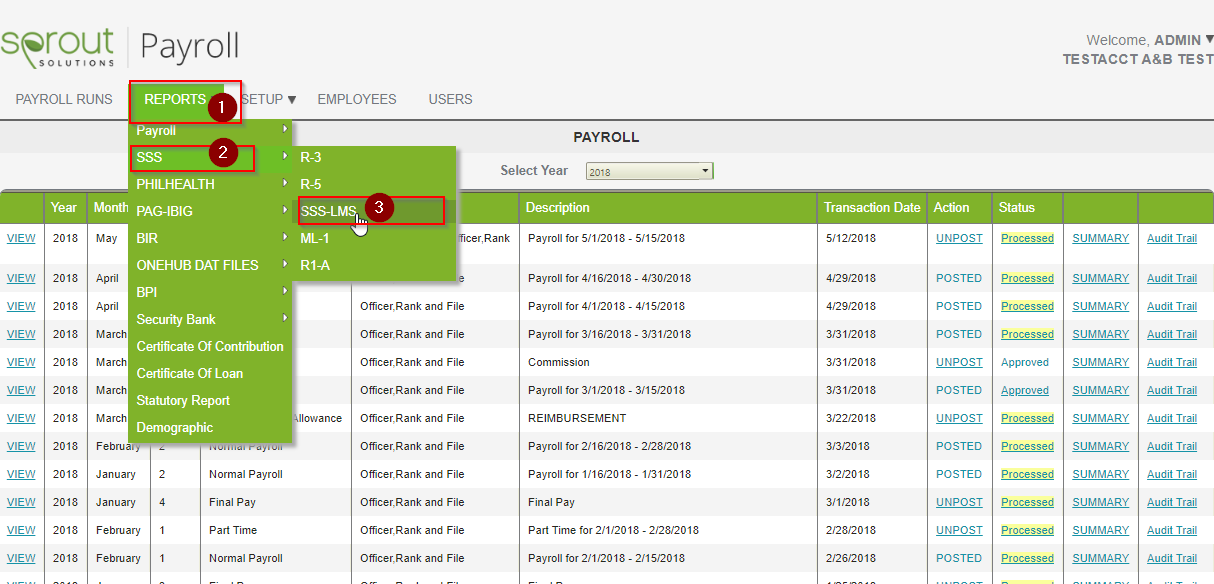Open the Select Year dropdown
The image size is (1214, 584).
point(649,171)
